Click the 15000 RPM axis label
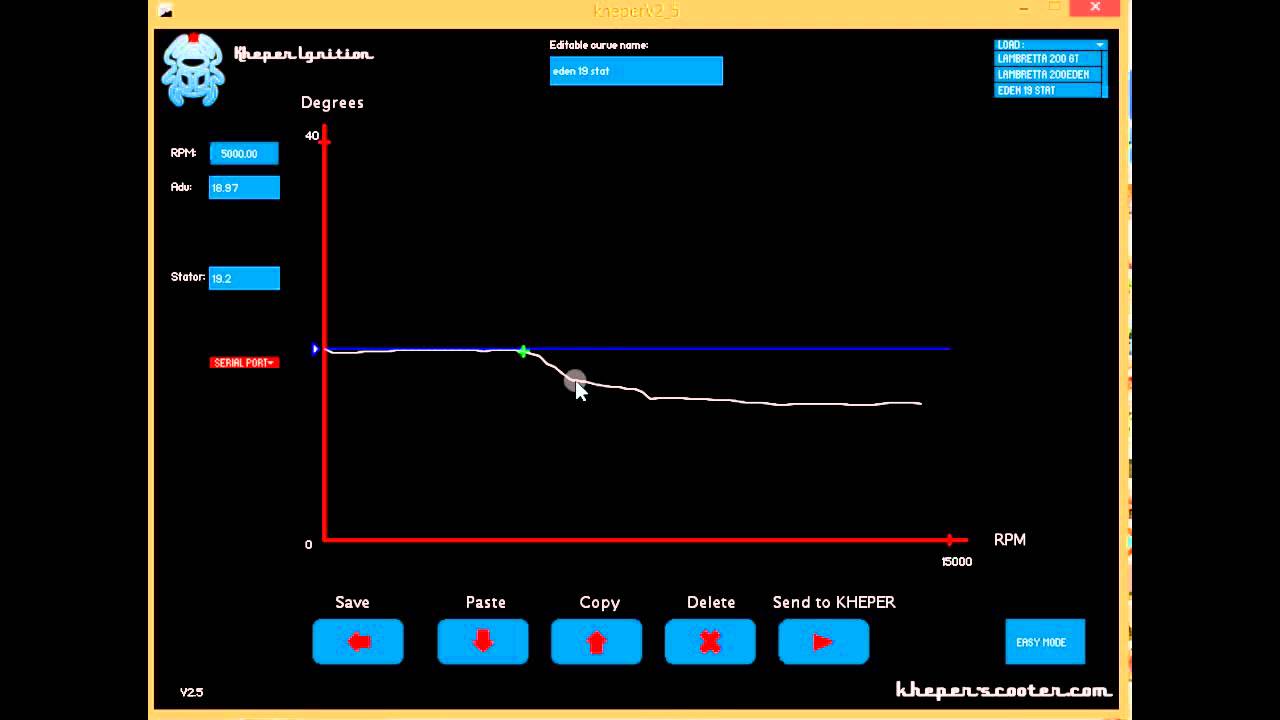 tap(957, 562)
